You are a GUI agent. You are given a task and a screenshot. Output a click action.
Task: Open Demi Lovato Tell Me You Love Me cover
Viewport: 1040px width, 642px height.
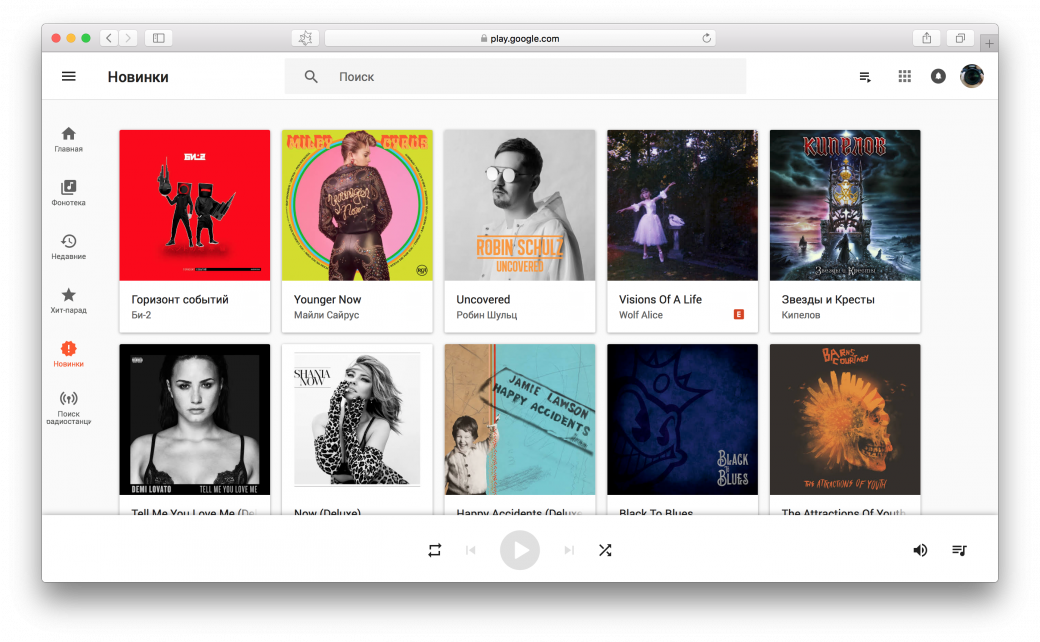click(194, 419)
